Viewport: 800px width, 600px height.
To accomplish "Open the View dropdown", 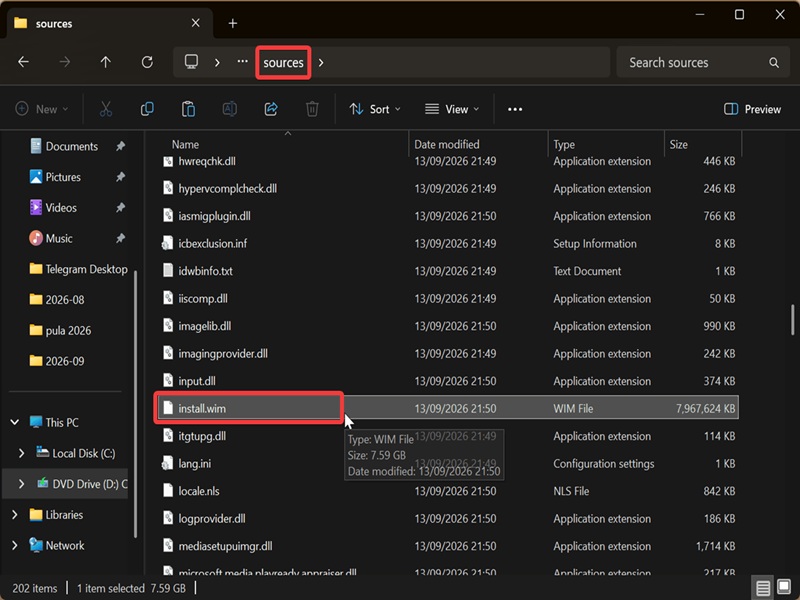I will 452,109.
